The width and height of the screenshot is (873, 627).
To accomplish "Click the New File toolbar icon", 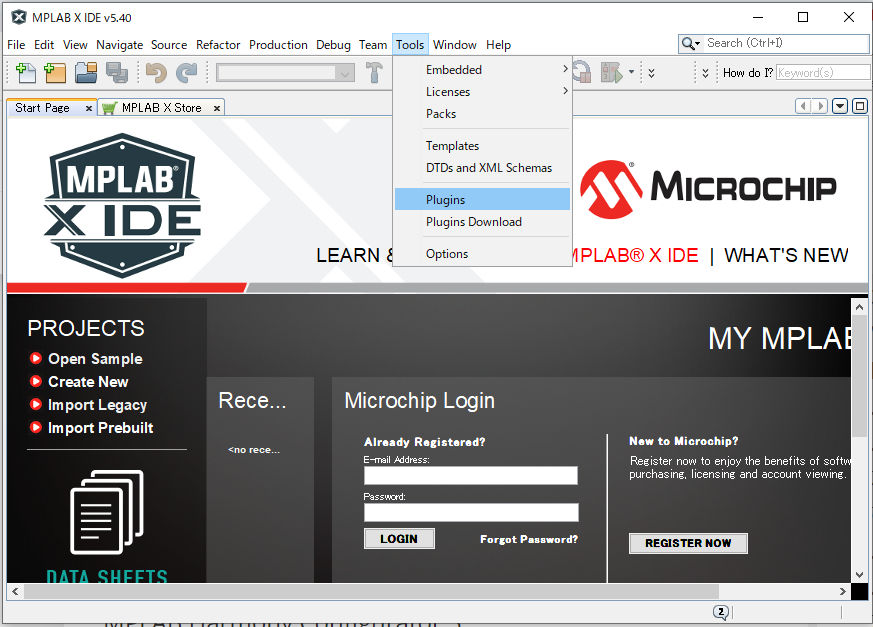I will coord(24,72).
